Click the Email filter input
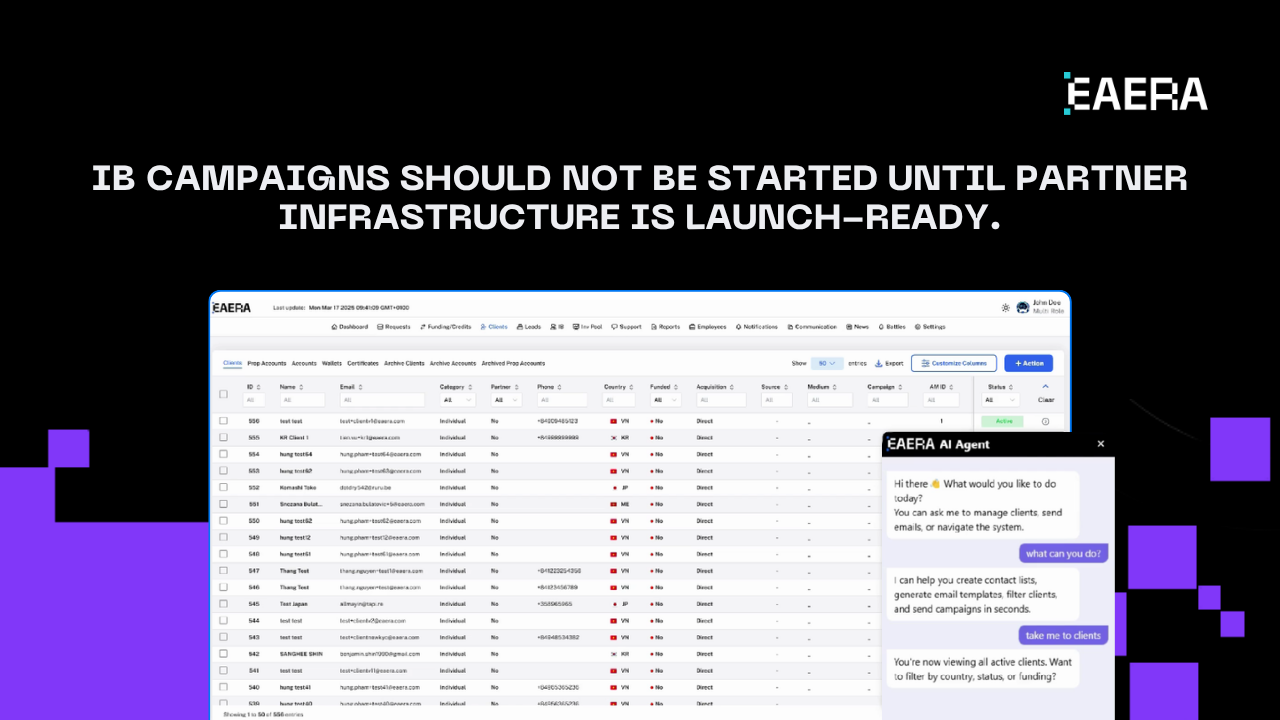The image size is (1280, 720). click(382, 400)
